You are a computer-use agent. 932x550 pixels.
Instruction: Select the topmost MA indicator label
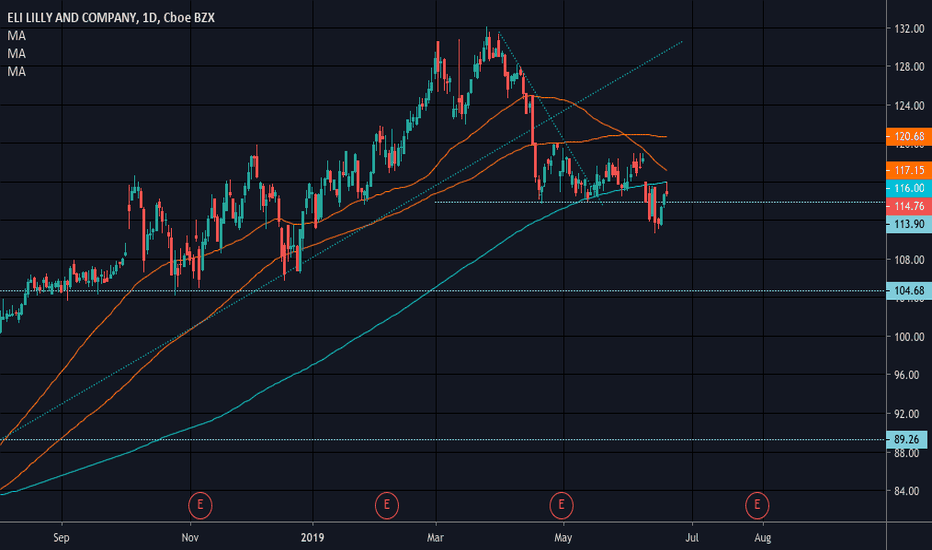tap(17, 36)
